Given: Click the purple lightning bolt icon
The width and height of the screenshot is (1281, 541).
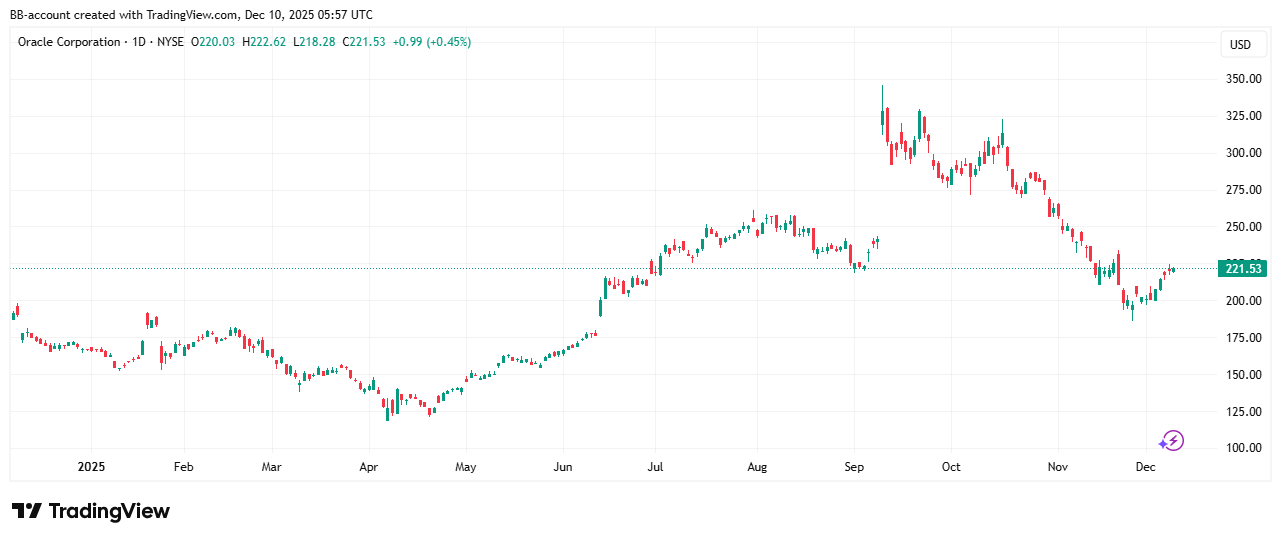Looking at the screenshot, I should tap(1171, 440).
